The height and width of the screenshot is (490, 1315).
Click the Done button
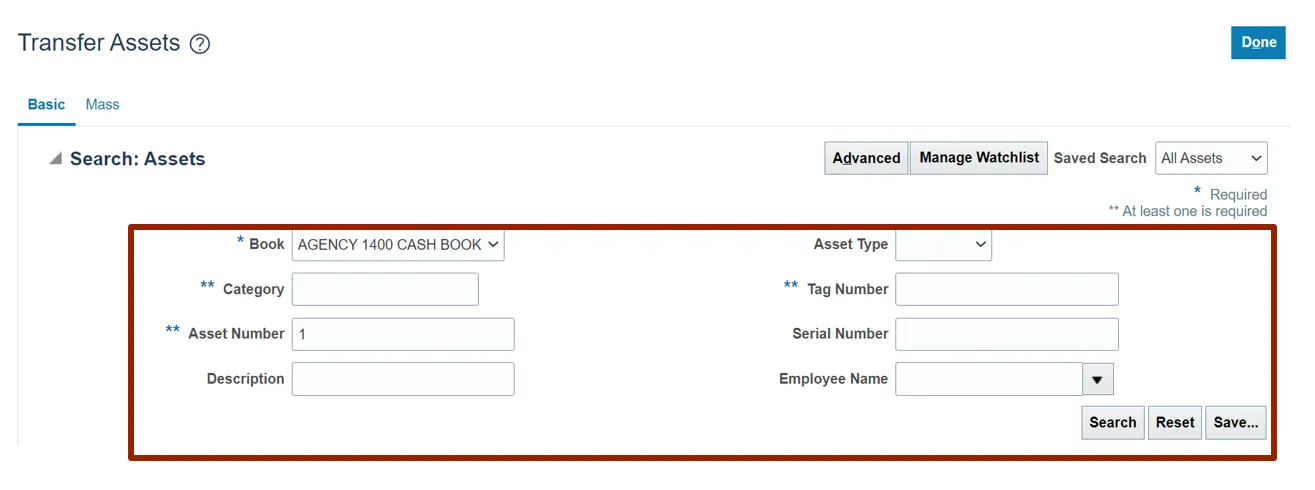(1258, 42)
